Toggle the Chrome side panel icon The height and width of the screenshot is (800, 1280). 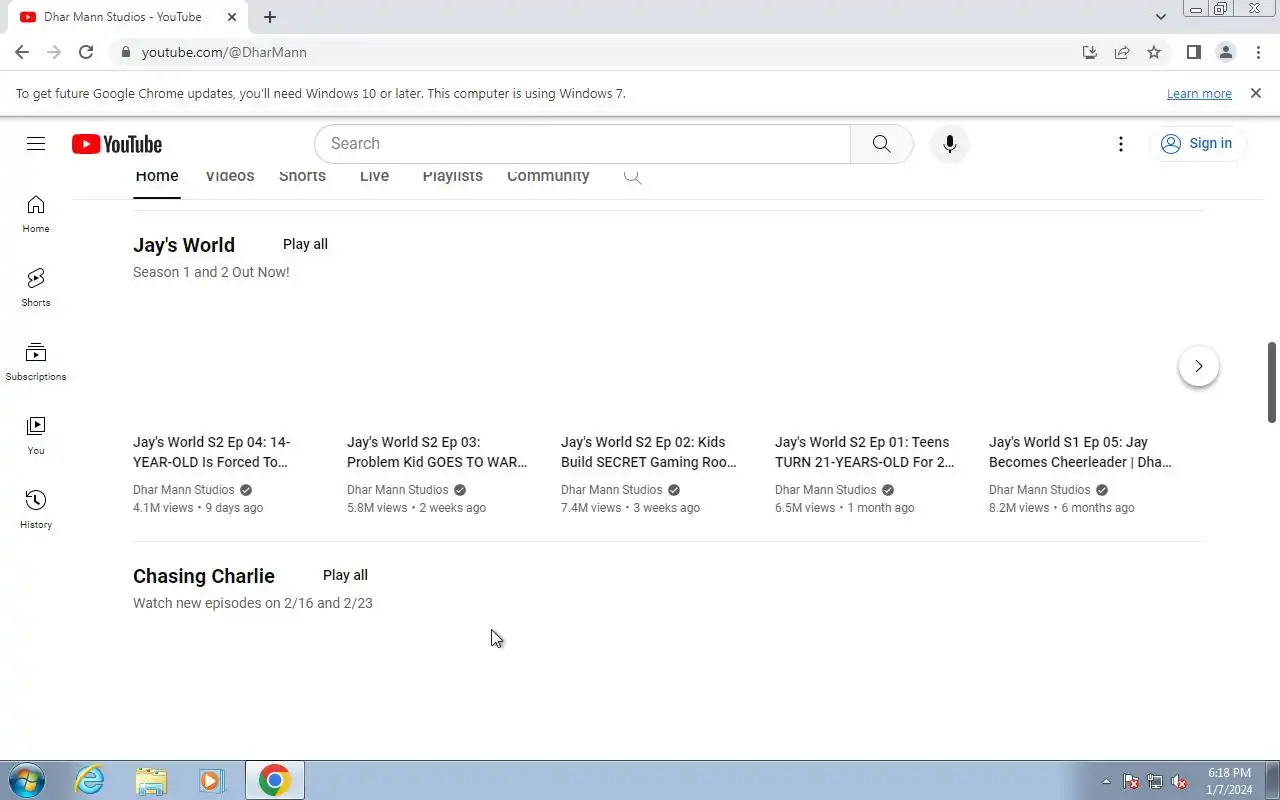[1193, 52]
